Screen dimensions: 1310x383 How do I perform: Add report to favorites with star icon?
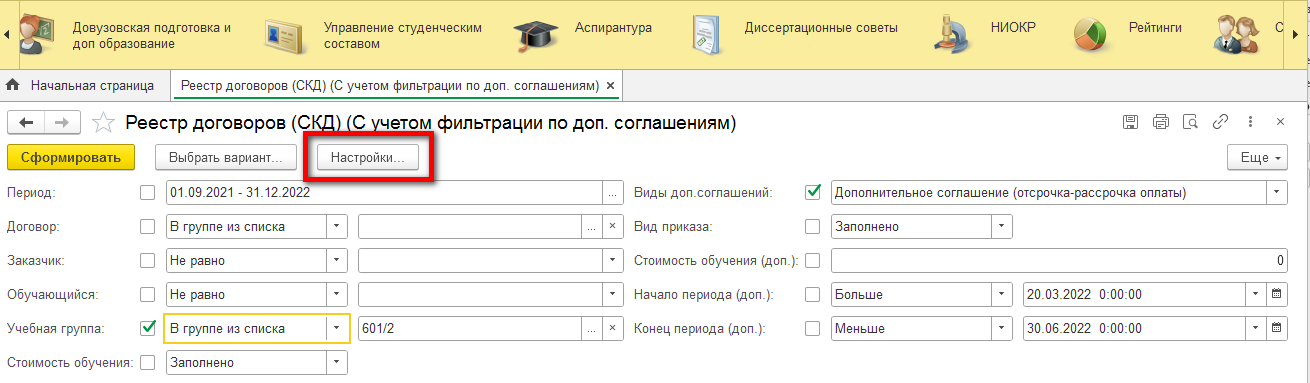(x=102, y=123)
